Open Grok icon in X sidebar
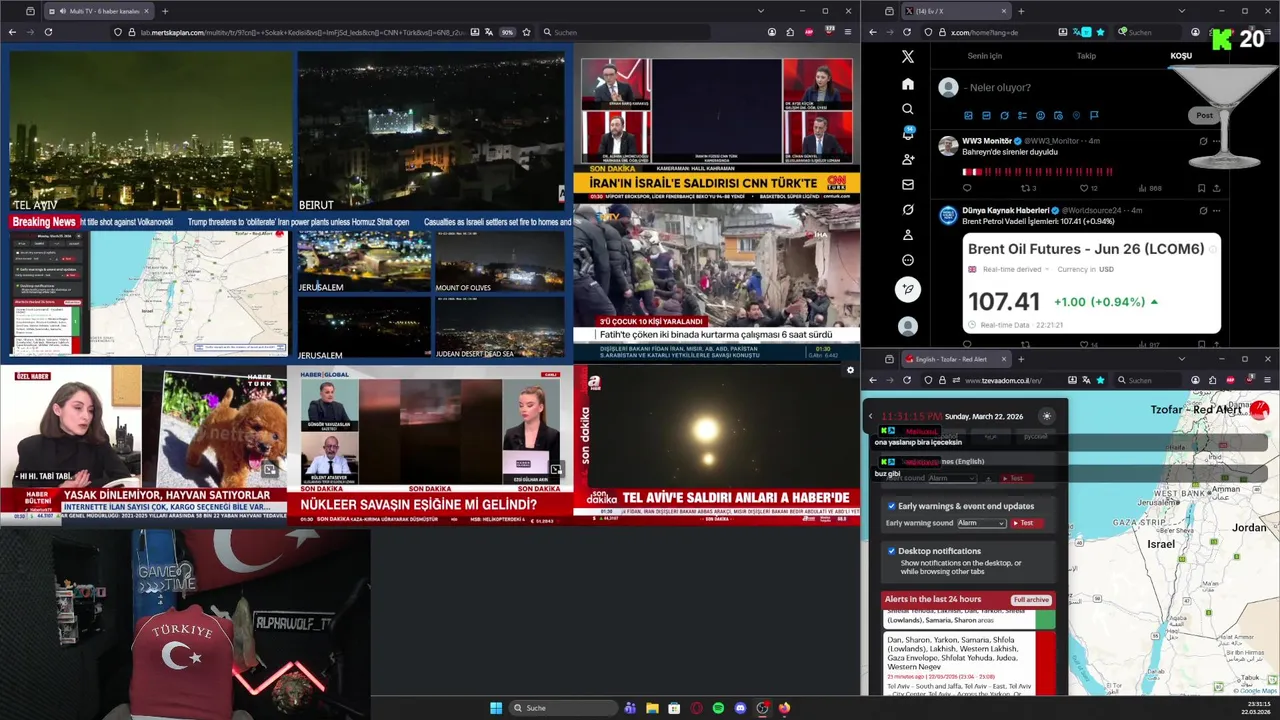The height and width of the screenshot is (720, 1280). click(907, 210)
